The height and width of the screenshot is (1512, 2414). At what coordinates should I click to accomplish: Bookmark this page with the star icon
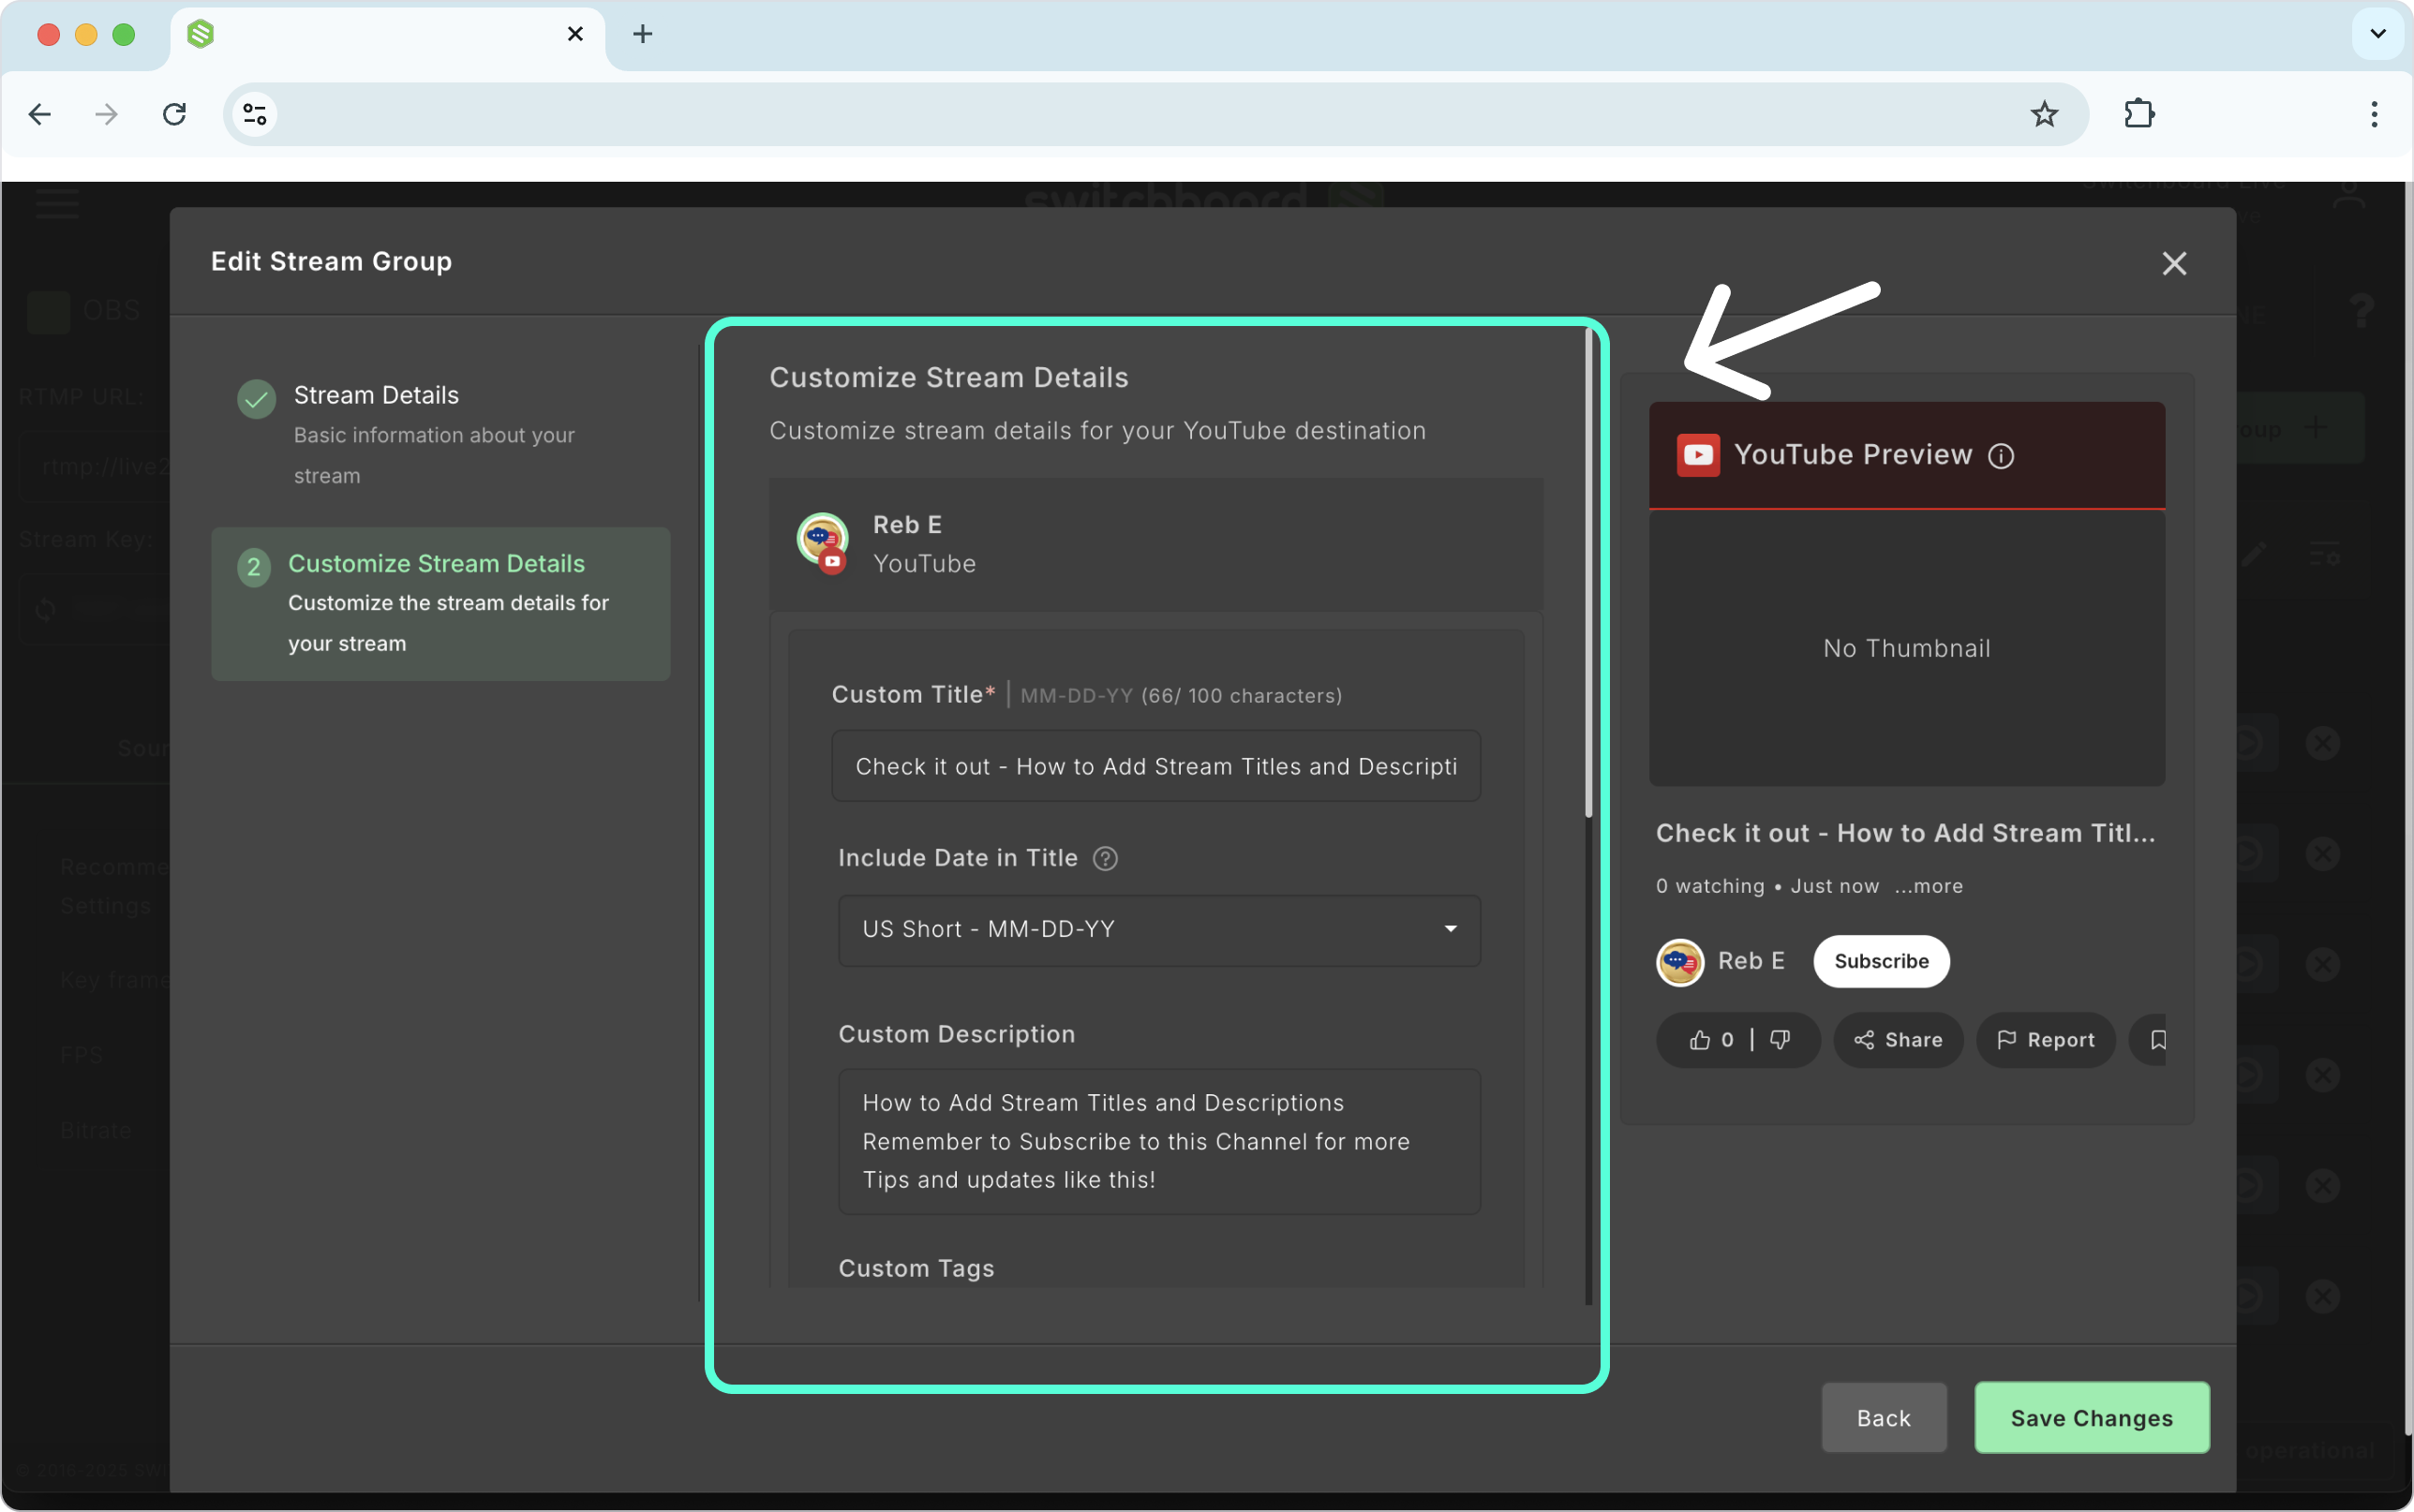pos(2044,114)
